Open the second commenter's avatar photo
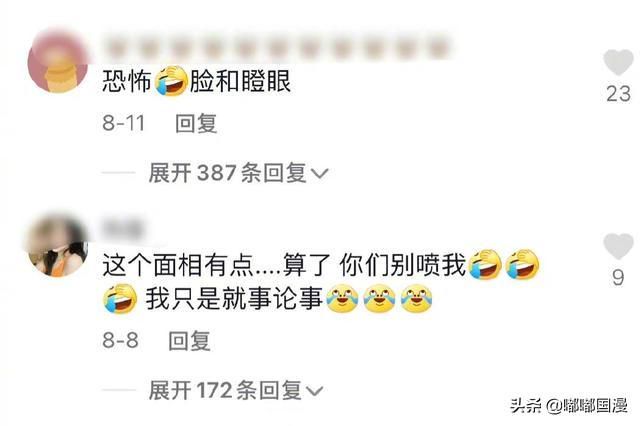The height and width of the screenshot is (426, 640). (x=58, y=246)
